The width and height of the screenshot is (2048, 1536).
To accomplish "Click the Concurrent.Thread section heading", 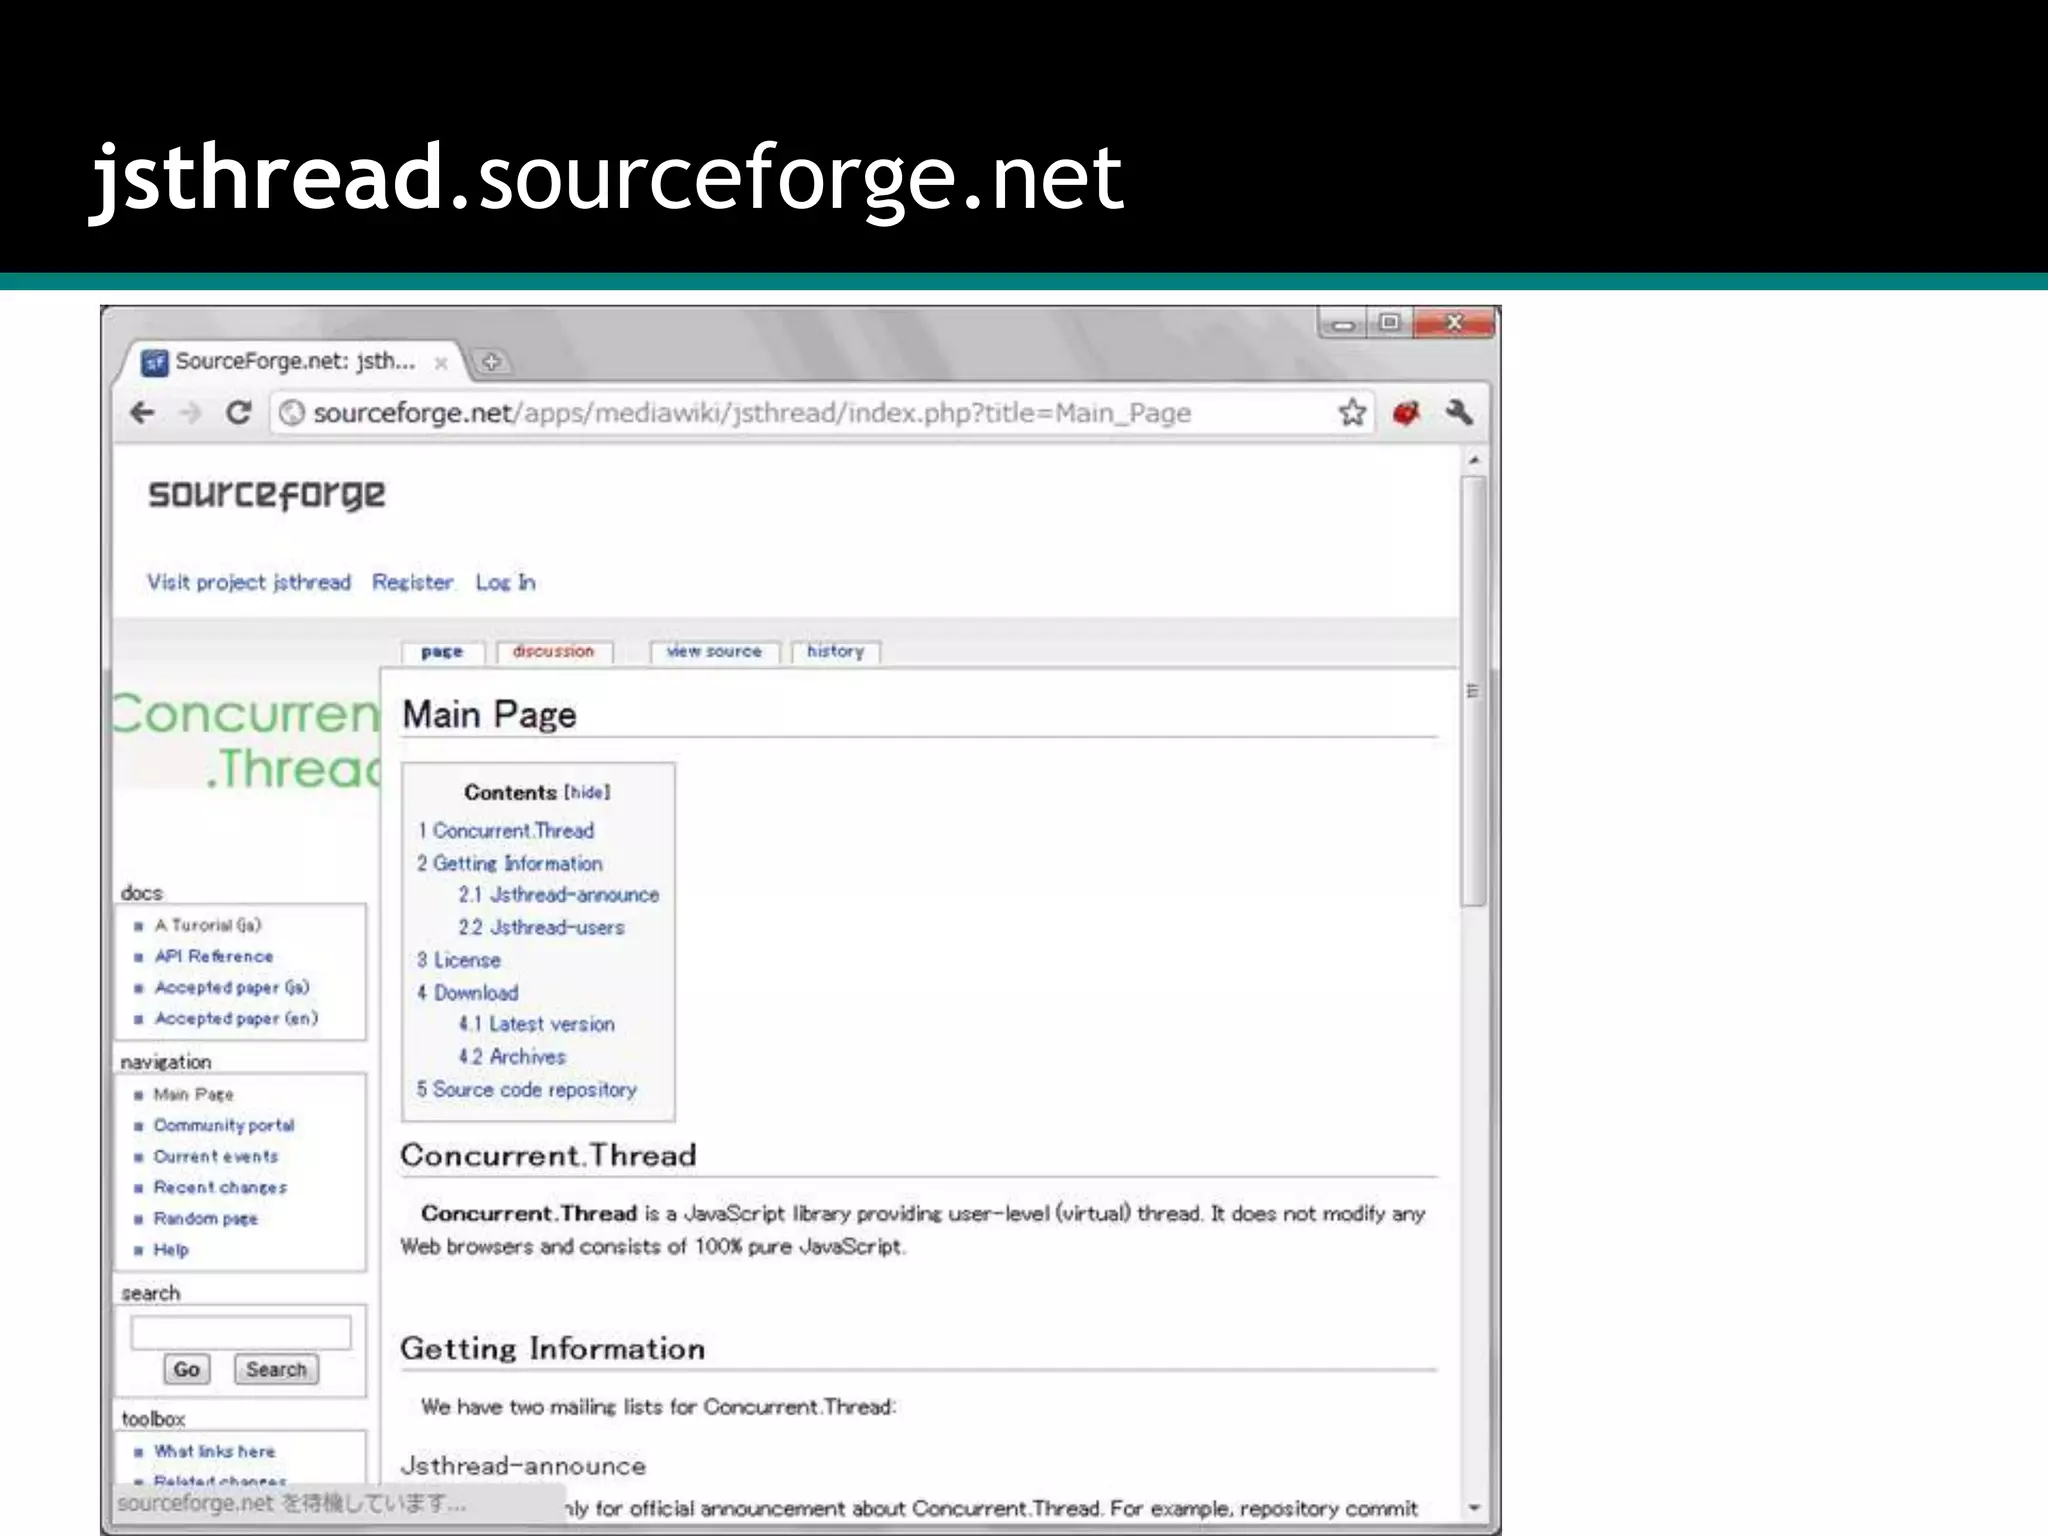I will pos(548,1155).
